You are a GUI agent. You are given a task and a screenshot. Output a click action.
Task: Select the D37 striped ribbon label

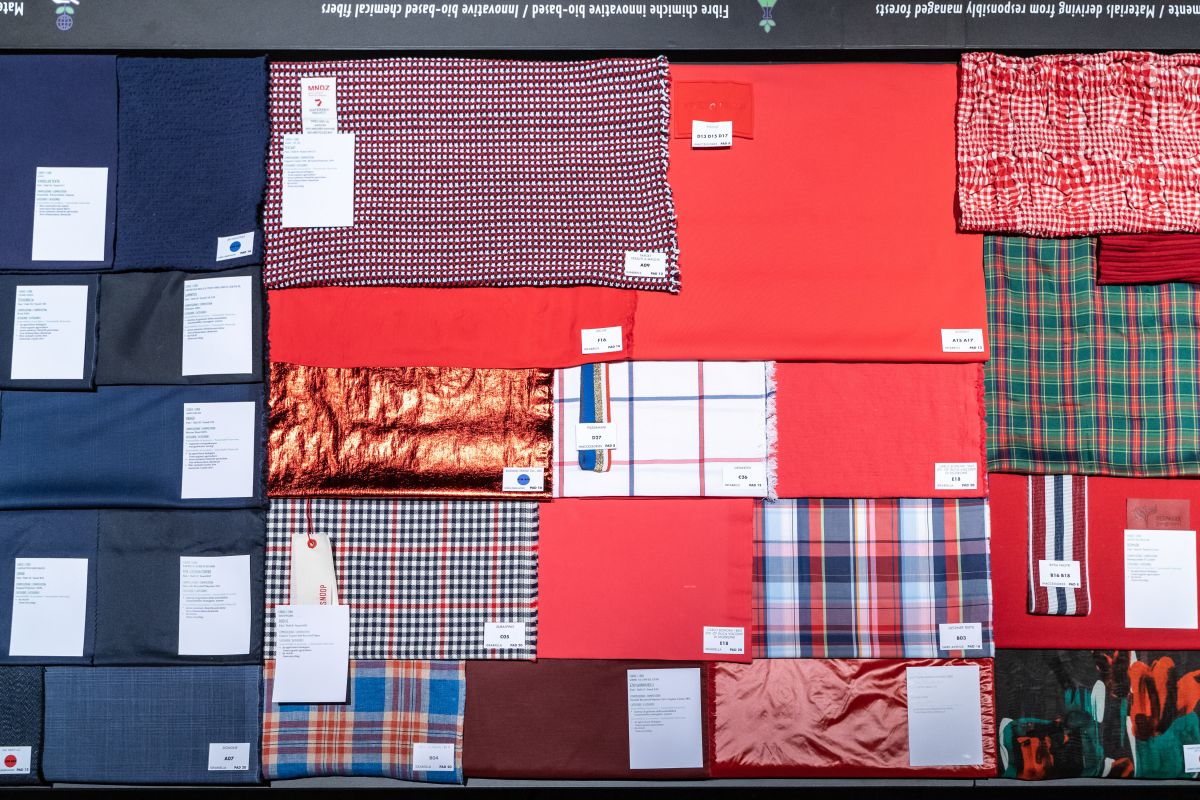click(596, 436)
